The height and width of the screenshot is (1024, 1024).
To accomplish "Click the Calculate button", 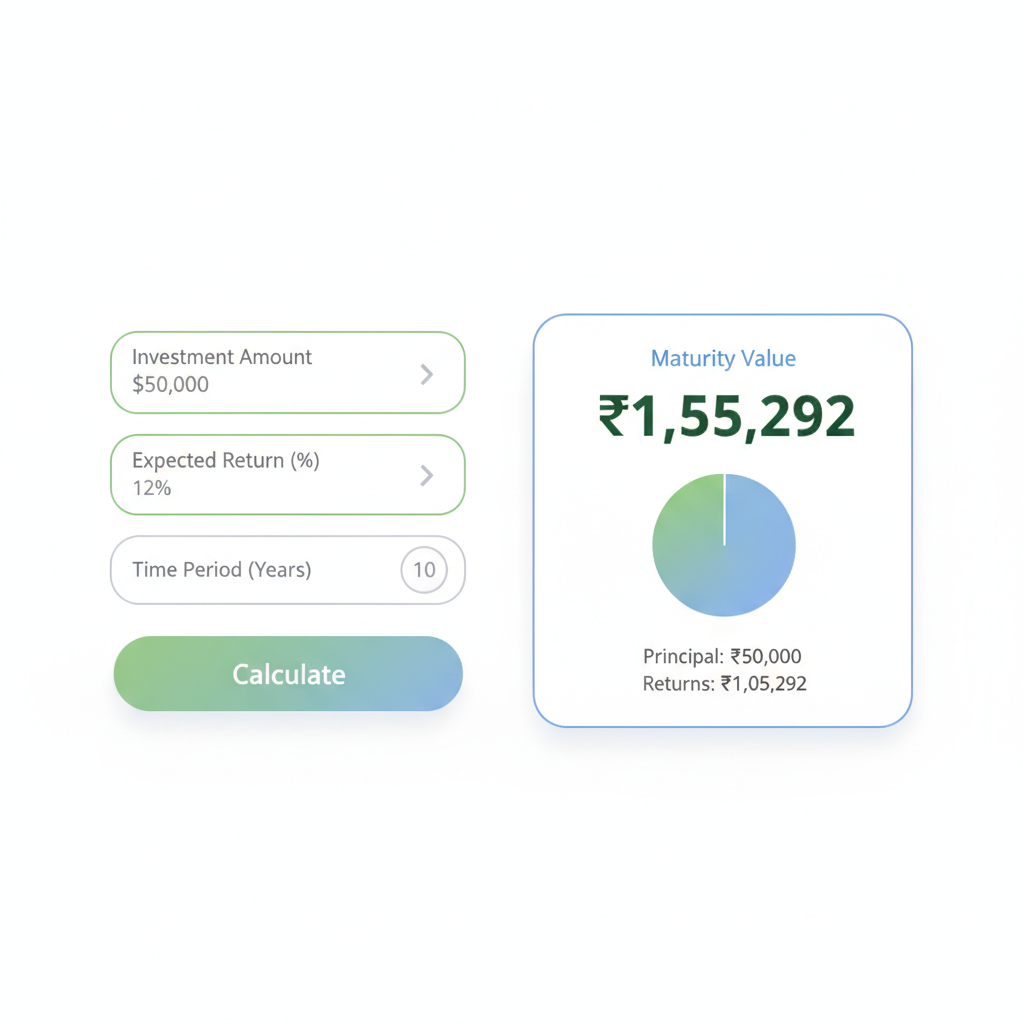I will (287, 674).
